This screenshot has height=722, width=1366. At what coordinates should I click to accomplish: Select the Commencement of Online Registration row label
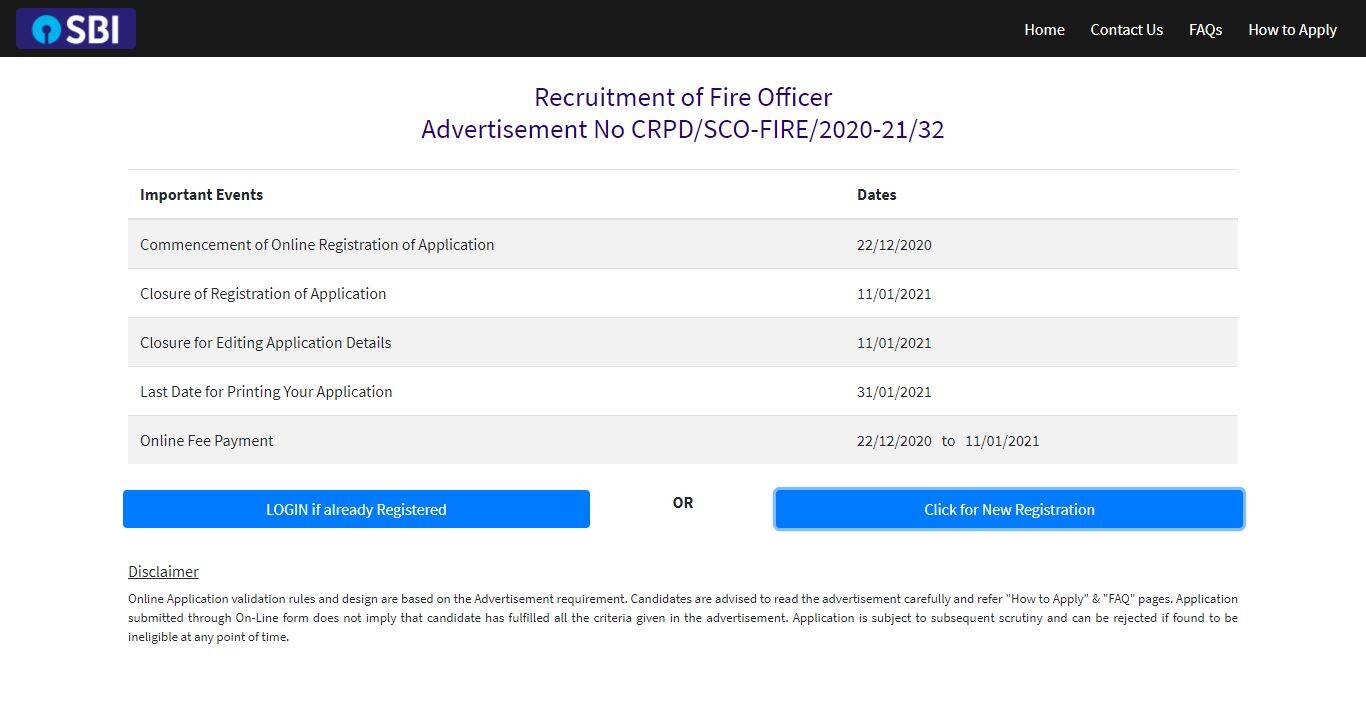tap(317, 245)
